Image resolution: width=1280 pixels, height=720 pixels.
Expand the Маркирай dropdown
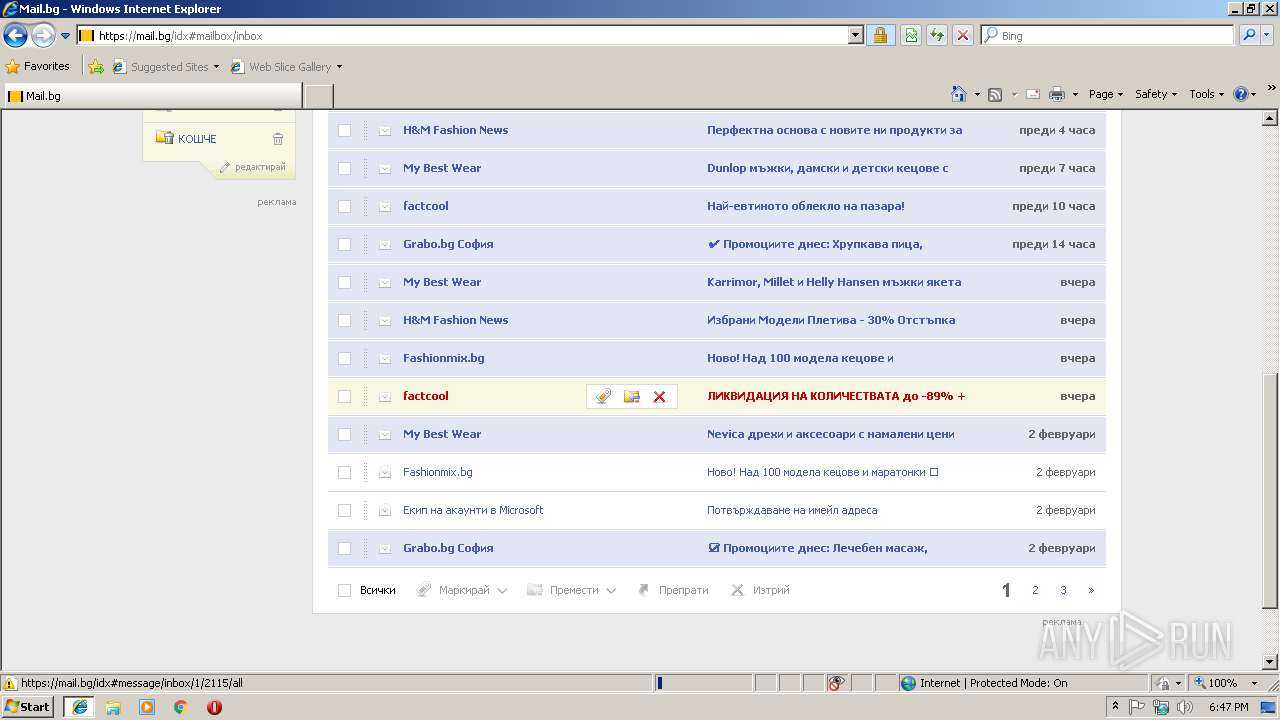[x=502, y=591]
